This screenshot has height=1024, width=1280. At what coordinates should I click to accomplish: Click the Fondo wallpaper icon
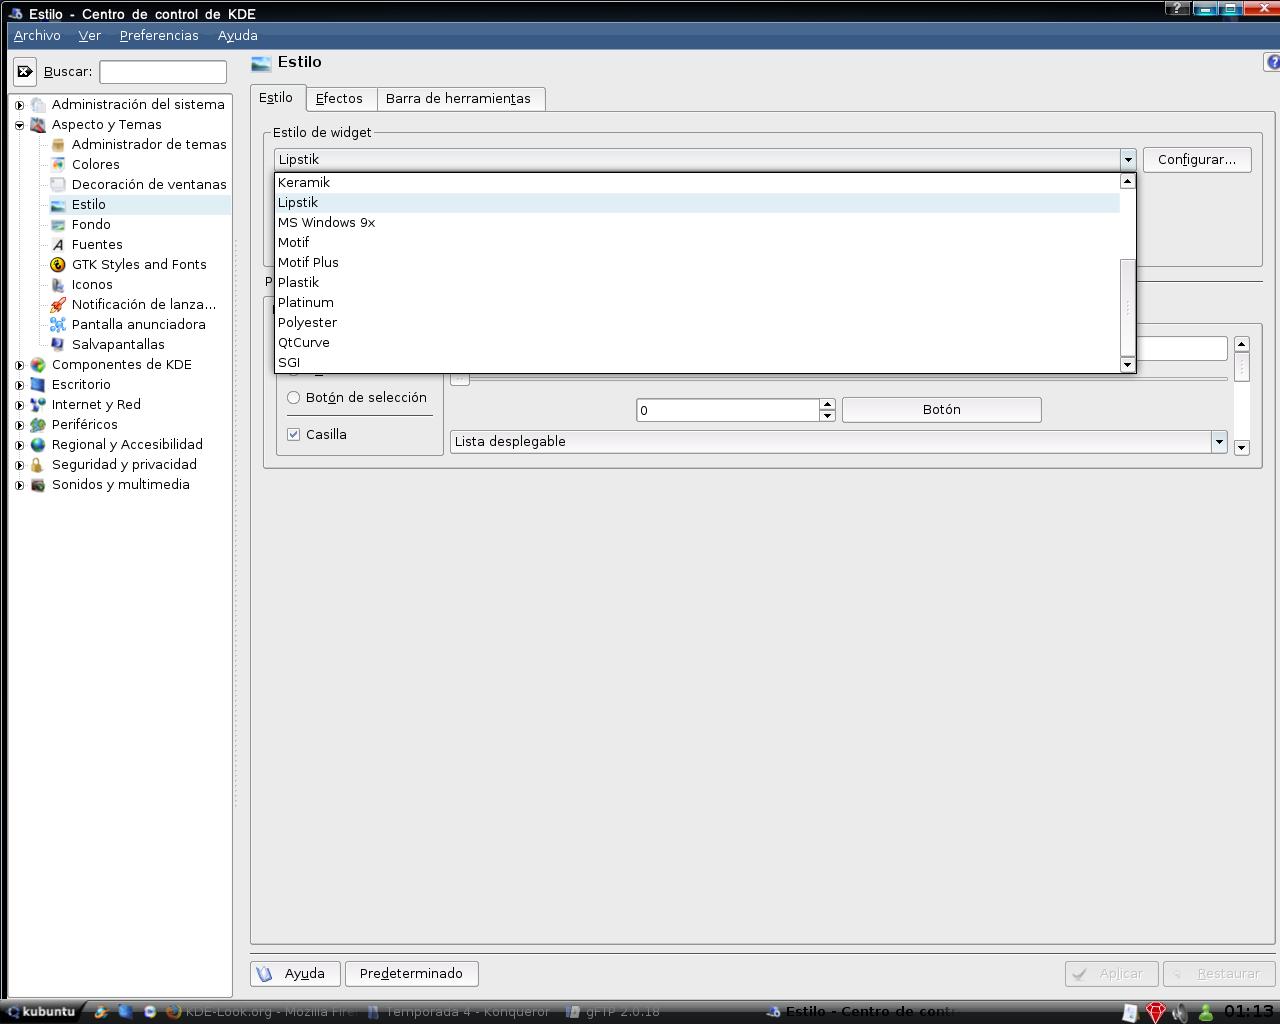point(58,225)
